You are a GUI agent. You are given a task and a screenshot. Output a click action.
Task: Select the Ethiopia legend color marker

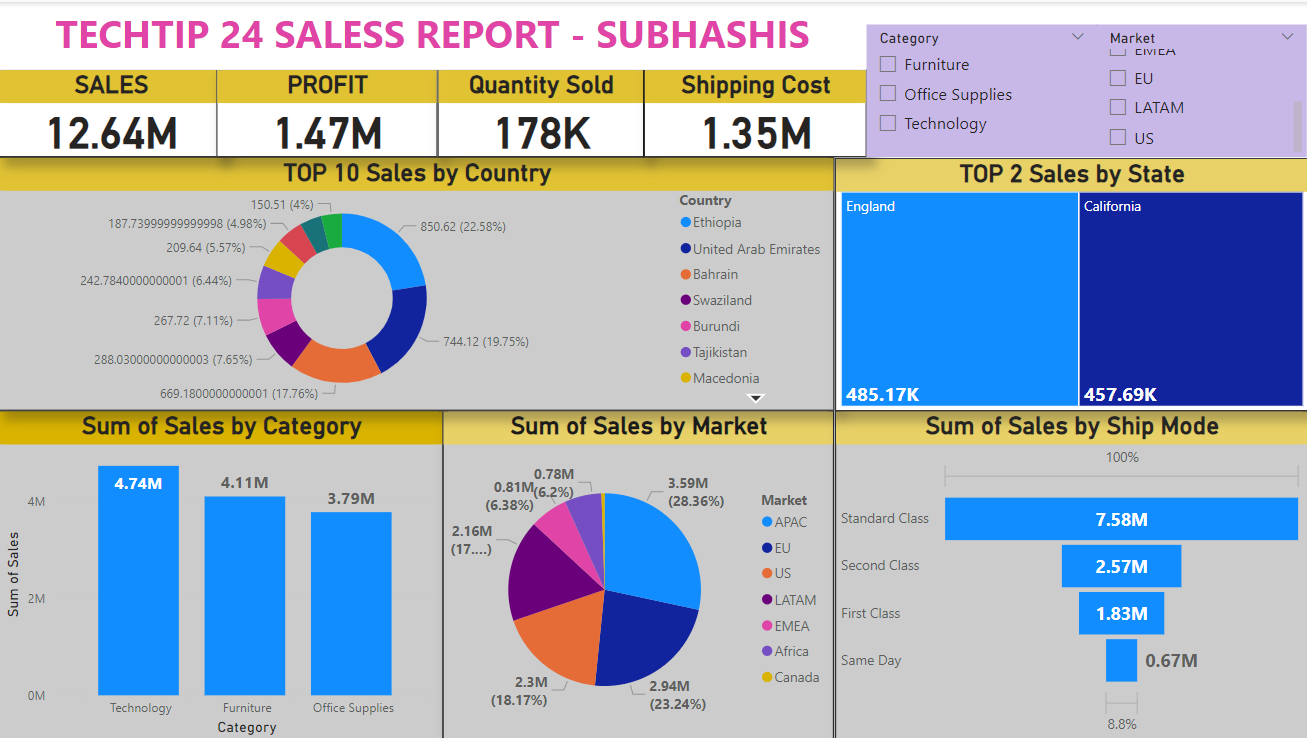click(x=686, y=222)
